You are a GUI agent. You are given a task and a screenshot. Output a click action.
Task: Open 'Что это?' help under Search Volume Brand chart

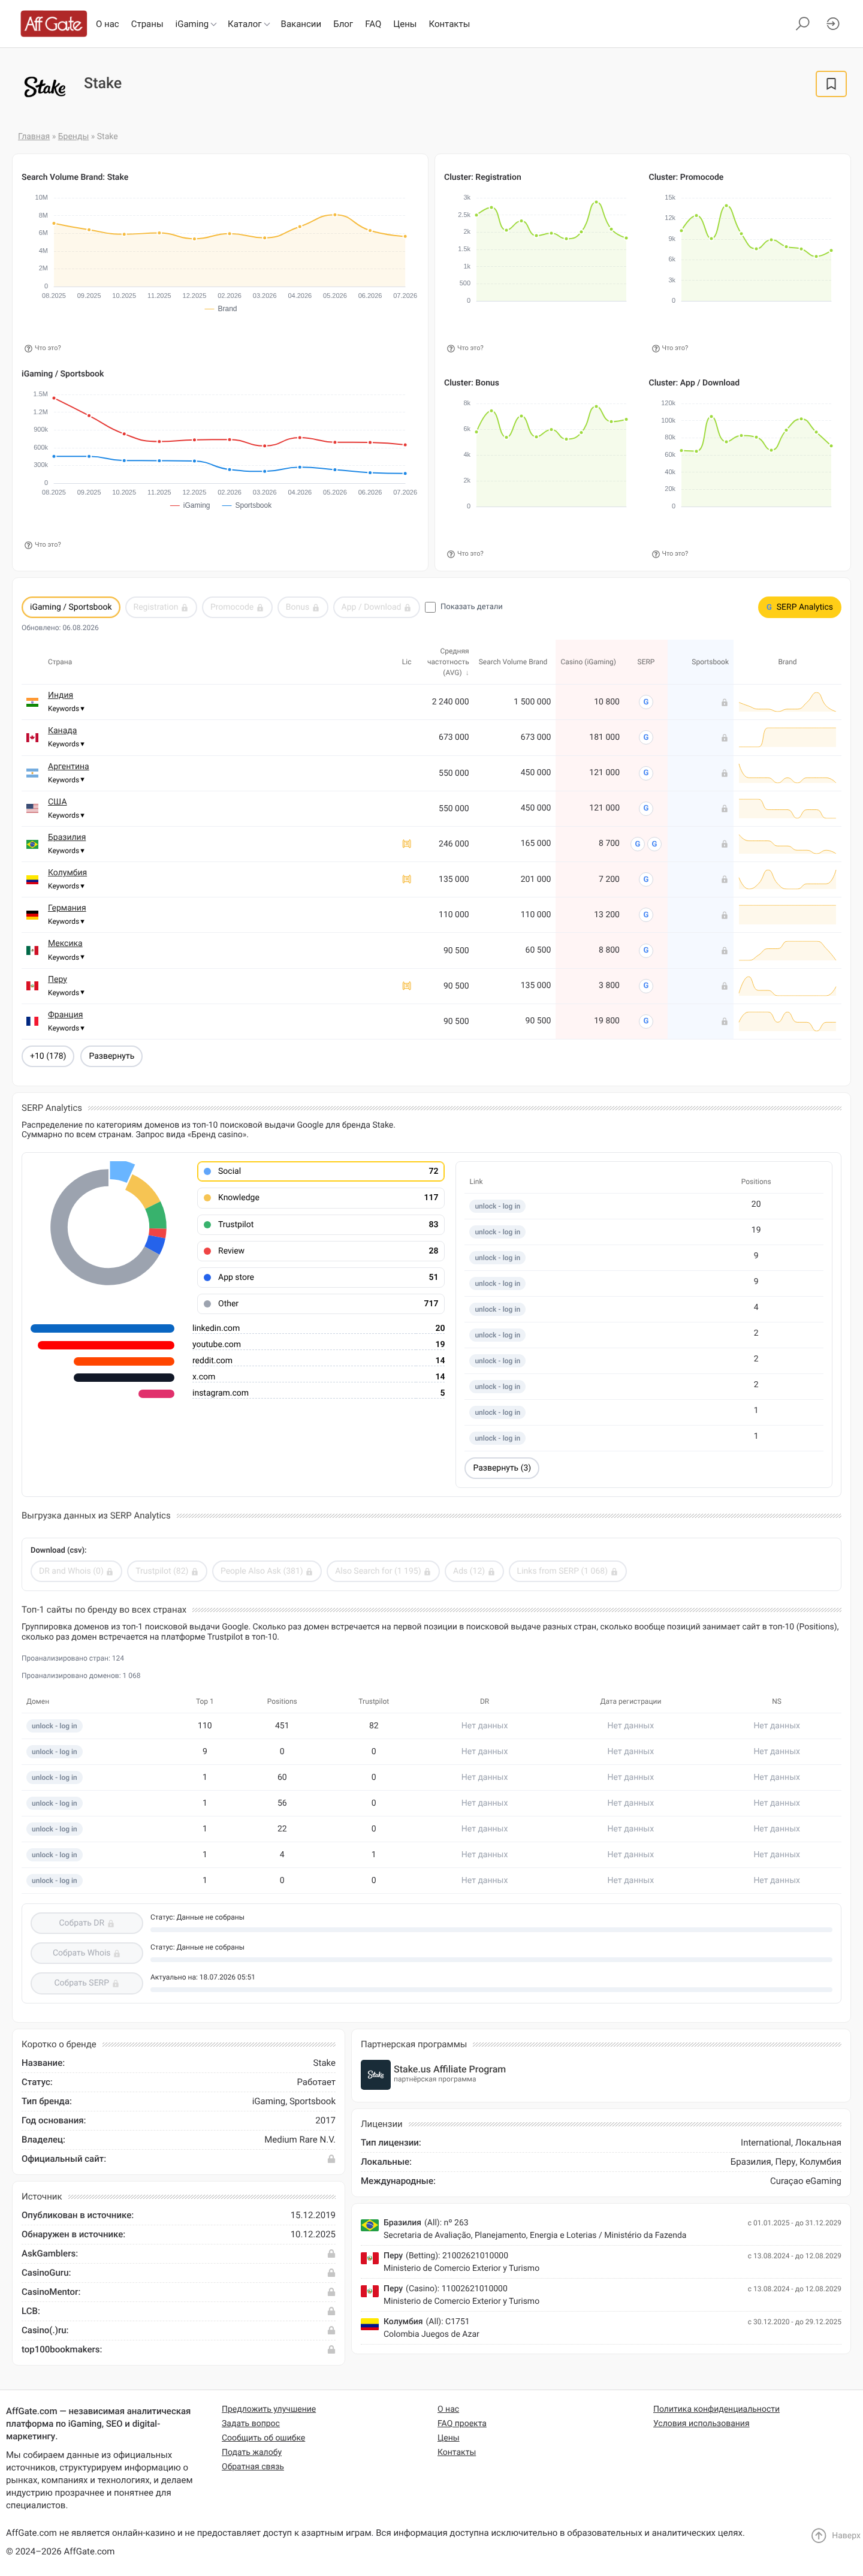(43, 348)
